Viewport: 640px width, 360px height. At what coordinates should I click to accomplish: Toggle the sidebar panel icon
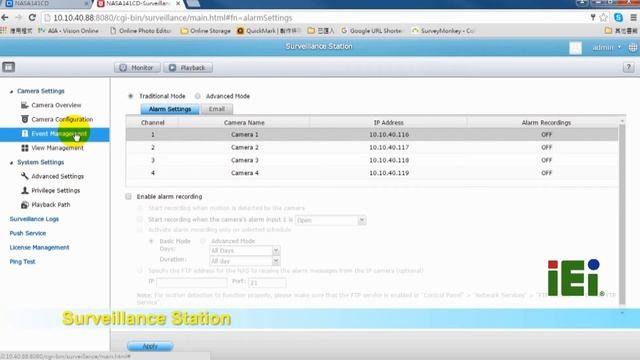9,67
